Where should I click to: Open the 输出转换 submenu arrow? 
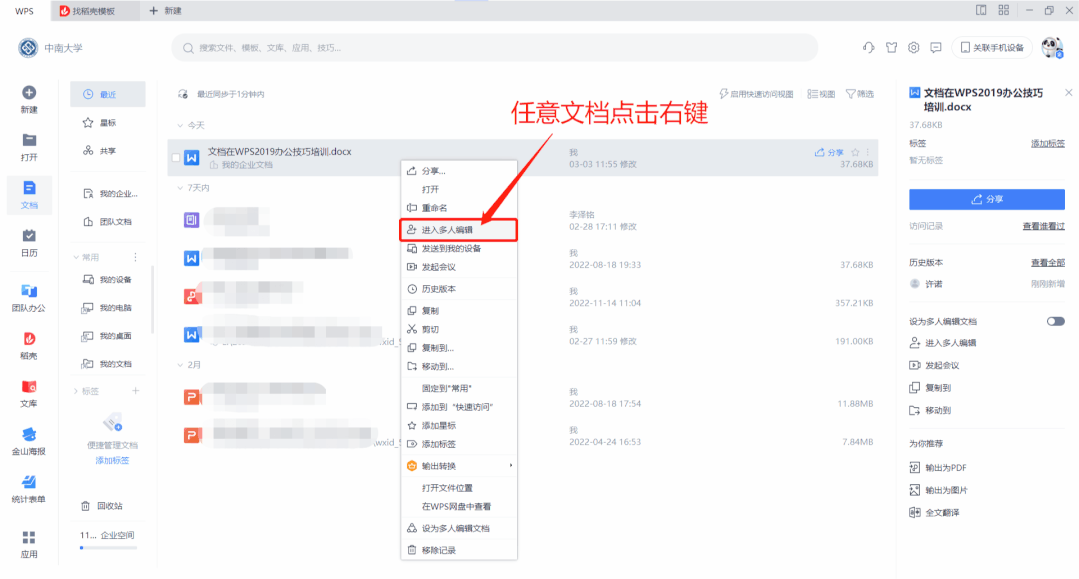pos(511,466)
